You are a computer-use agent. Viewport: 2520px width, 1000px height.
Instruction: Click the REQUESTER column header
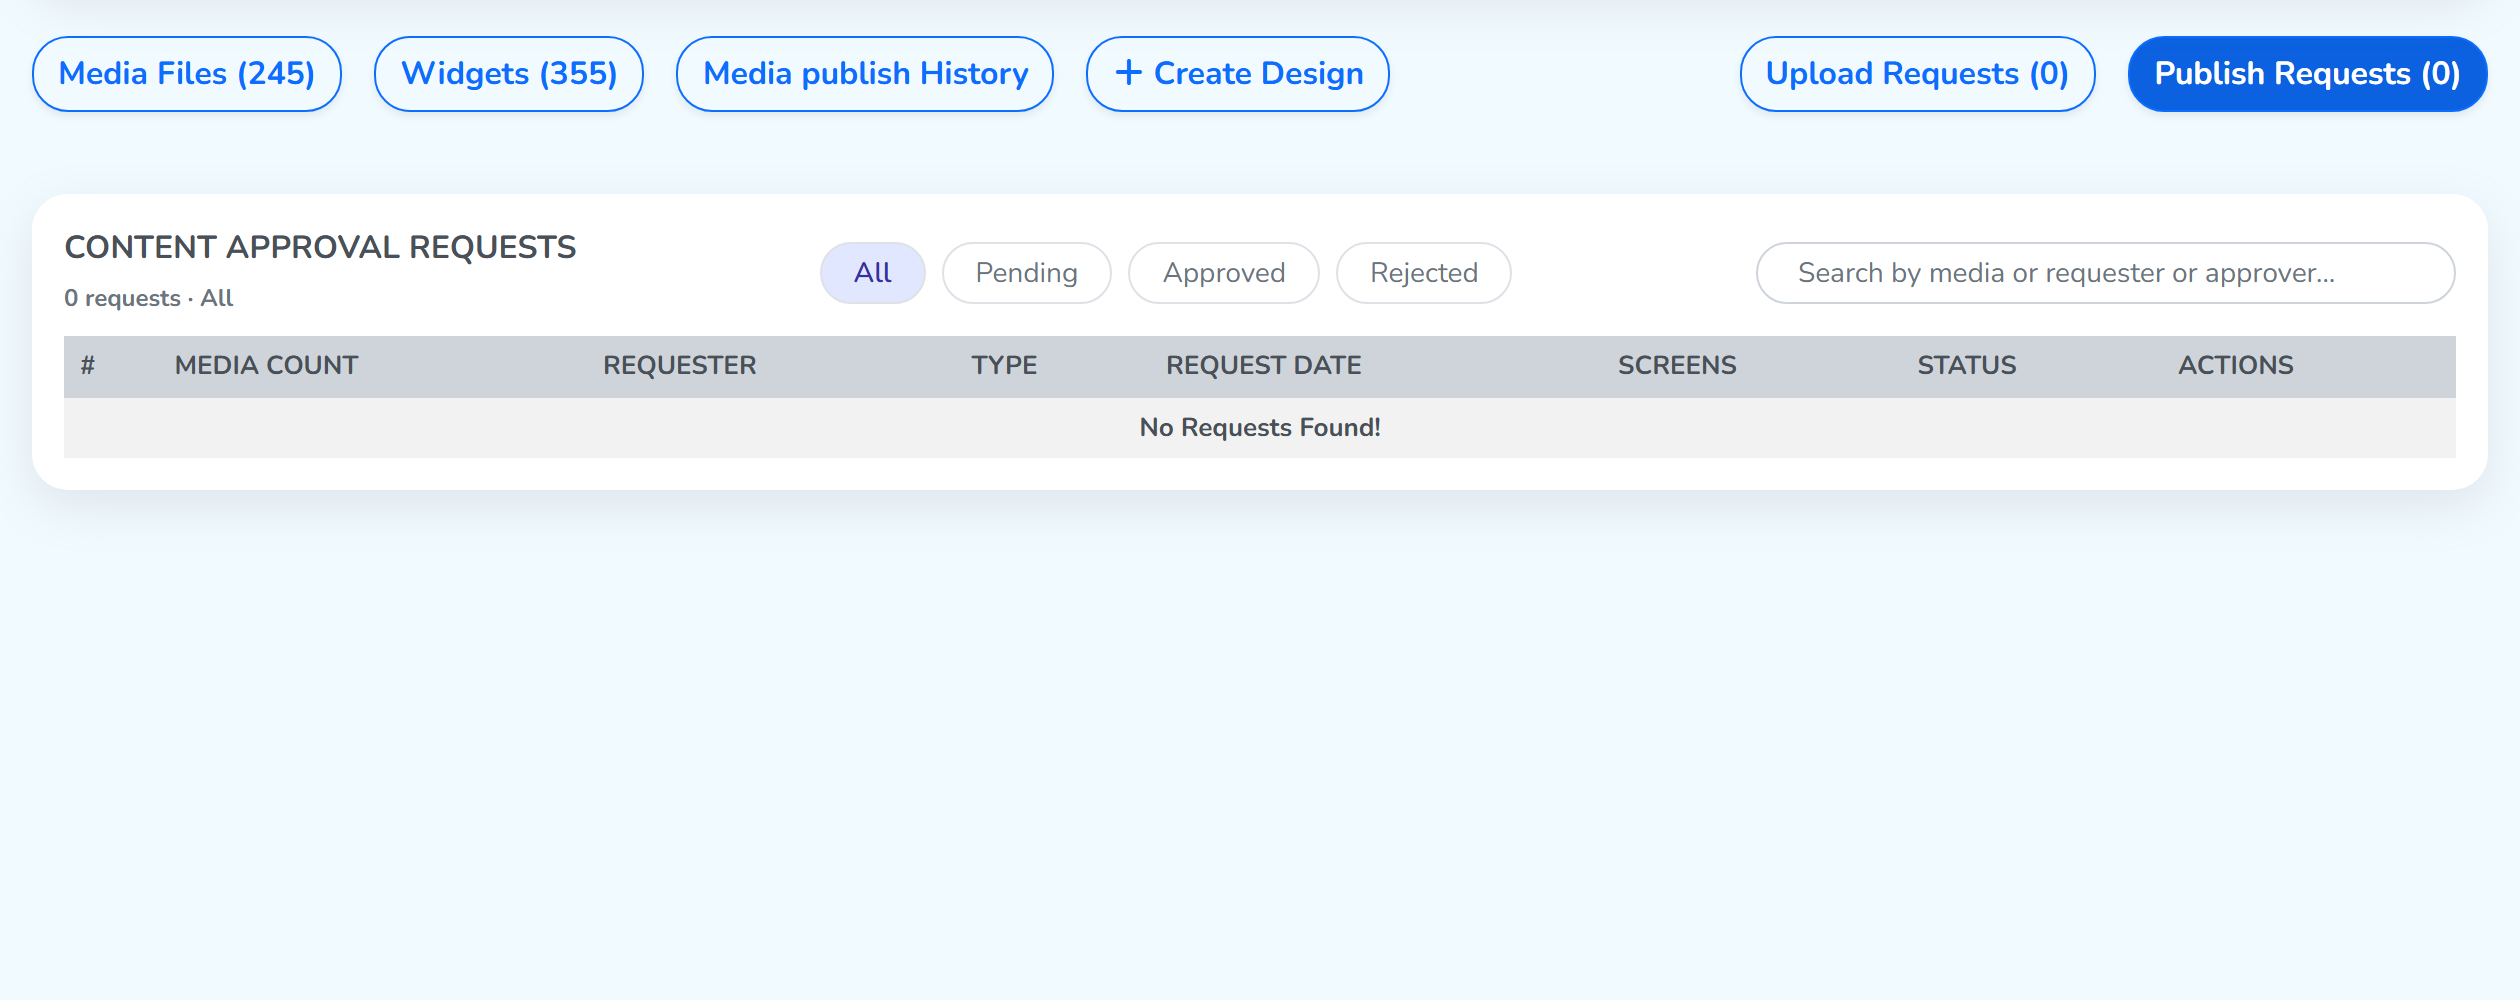coord(680,366)
